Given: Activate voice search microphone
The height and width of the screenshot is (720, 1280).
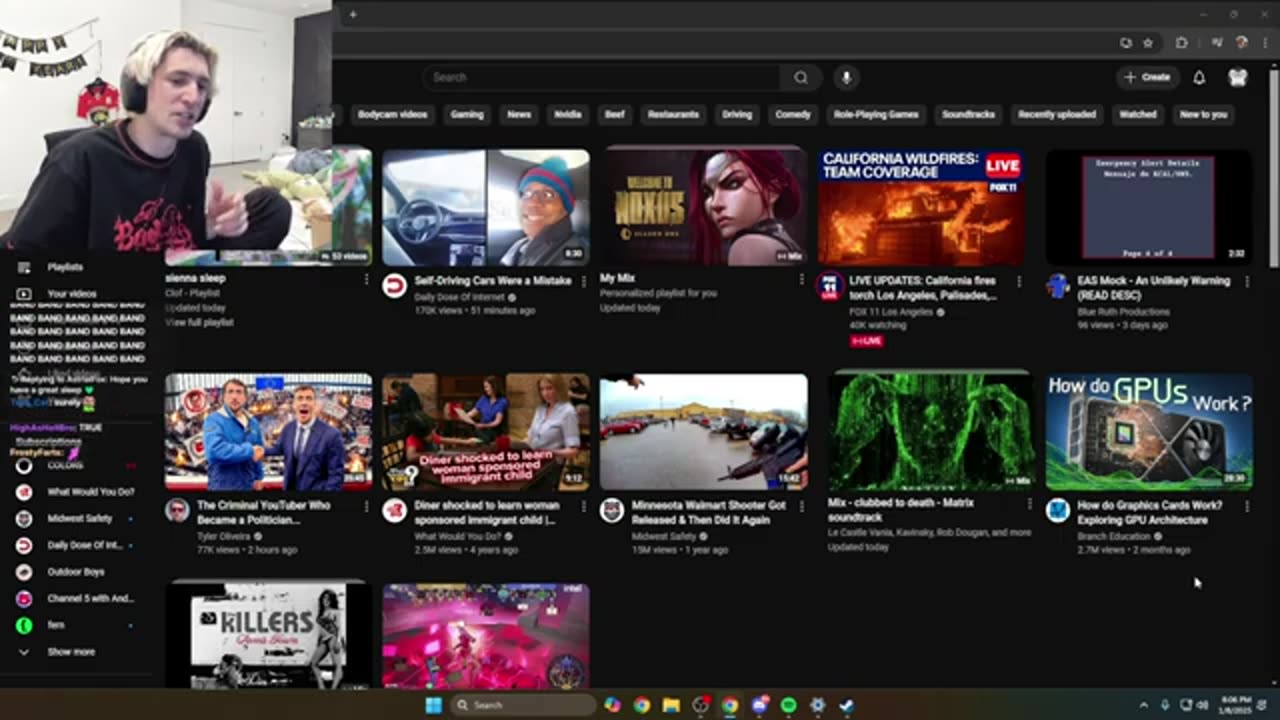Looking at the screenshot, I should [x=846, y=77].
